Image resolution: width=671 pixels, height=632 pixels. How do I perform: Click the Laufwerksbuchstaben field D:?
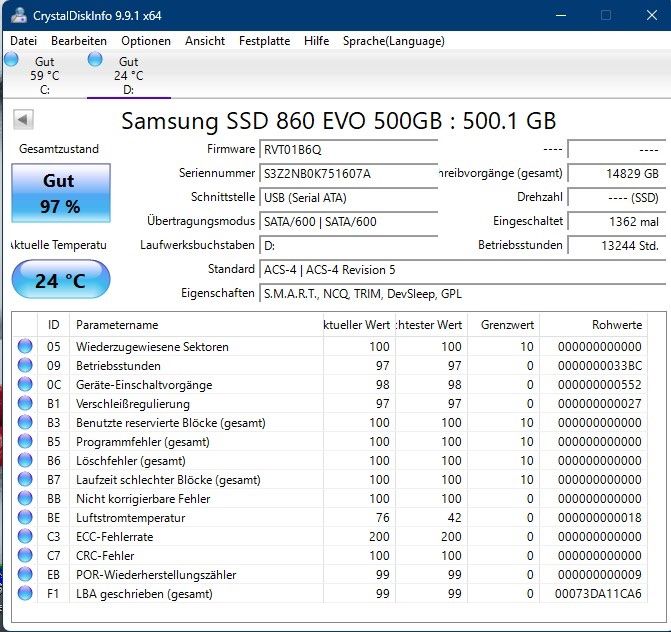[348, 246]
